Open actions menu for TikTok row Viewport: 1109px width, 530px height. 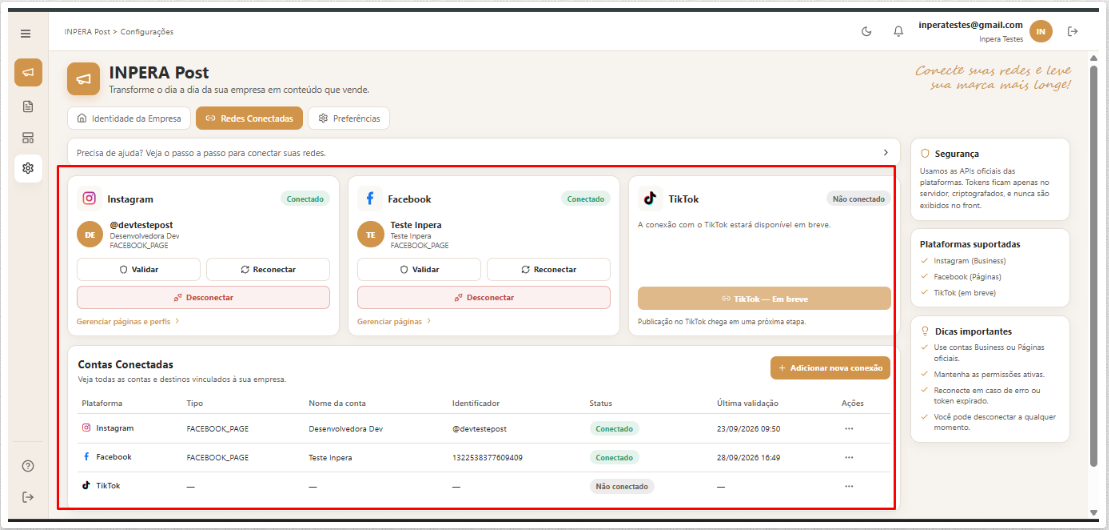849,486
